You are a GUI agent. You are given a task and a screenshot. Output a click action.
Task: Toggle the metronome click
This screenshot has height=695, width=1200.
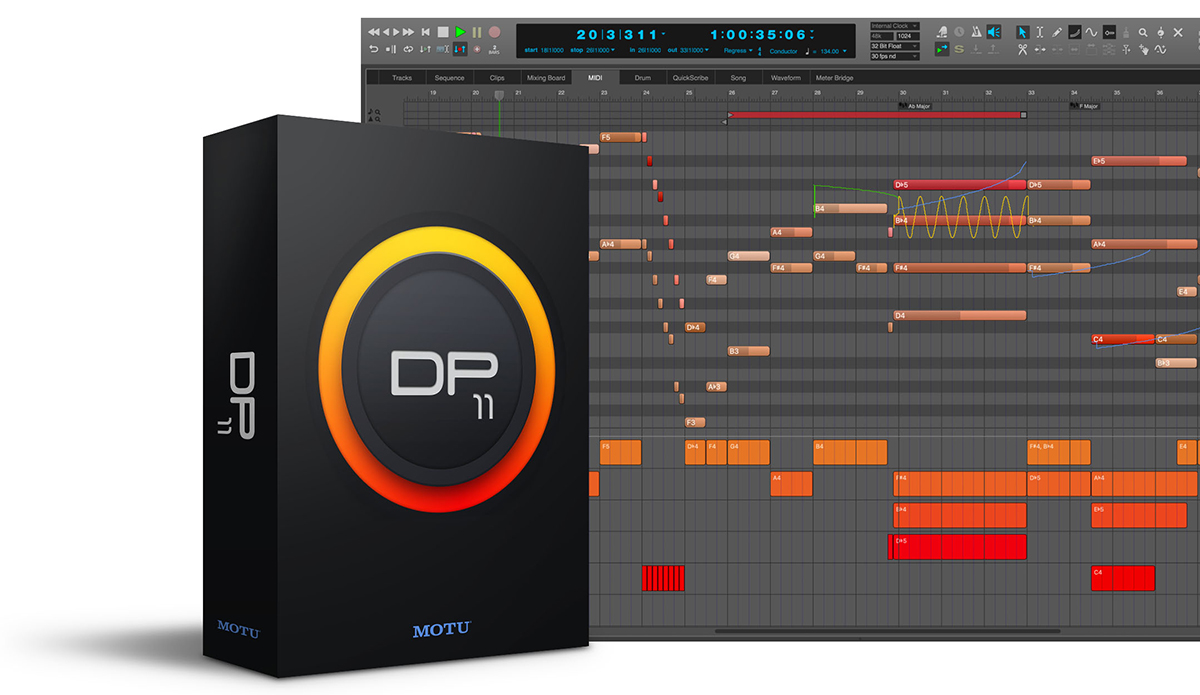976,32
